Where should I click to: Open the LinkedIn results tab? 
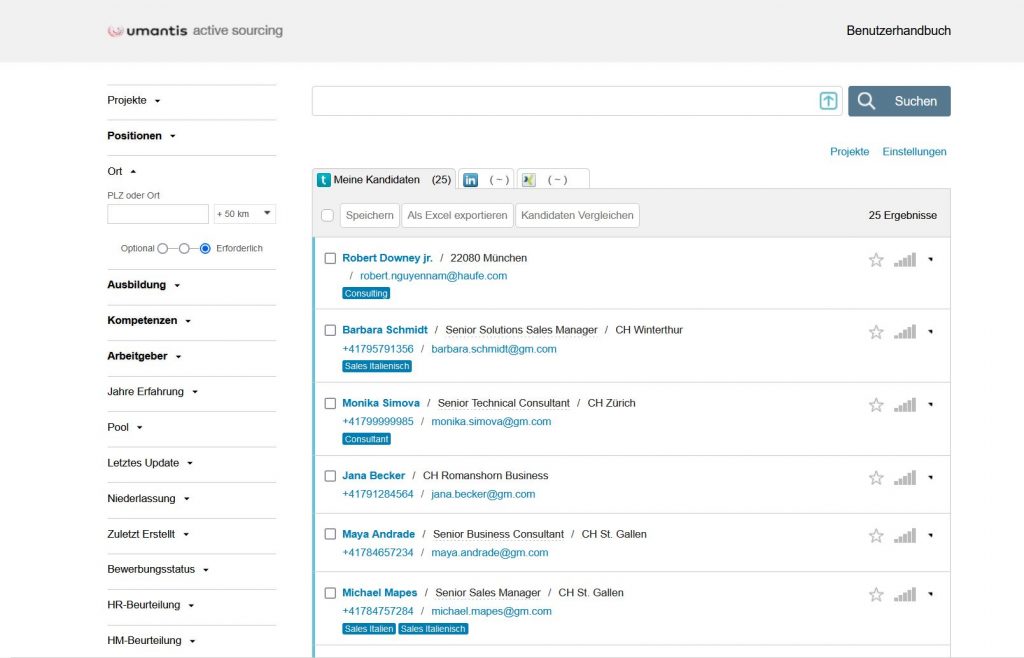pos(486,180)
